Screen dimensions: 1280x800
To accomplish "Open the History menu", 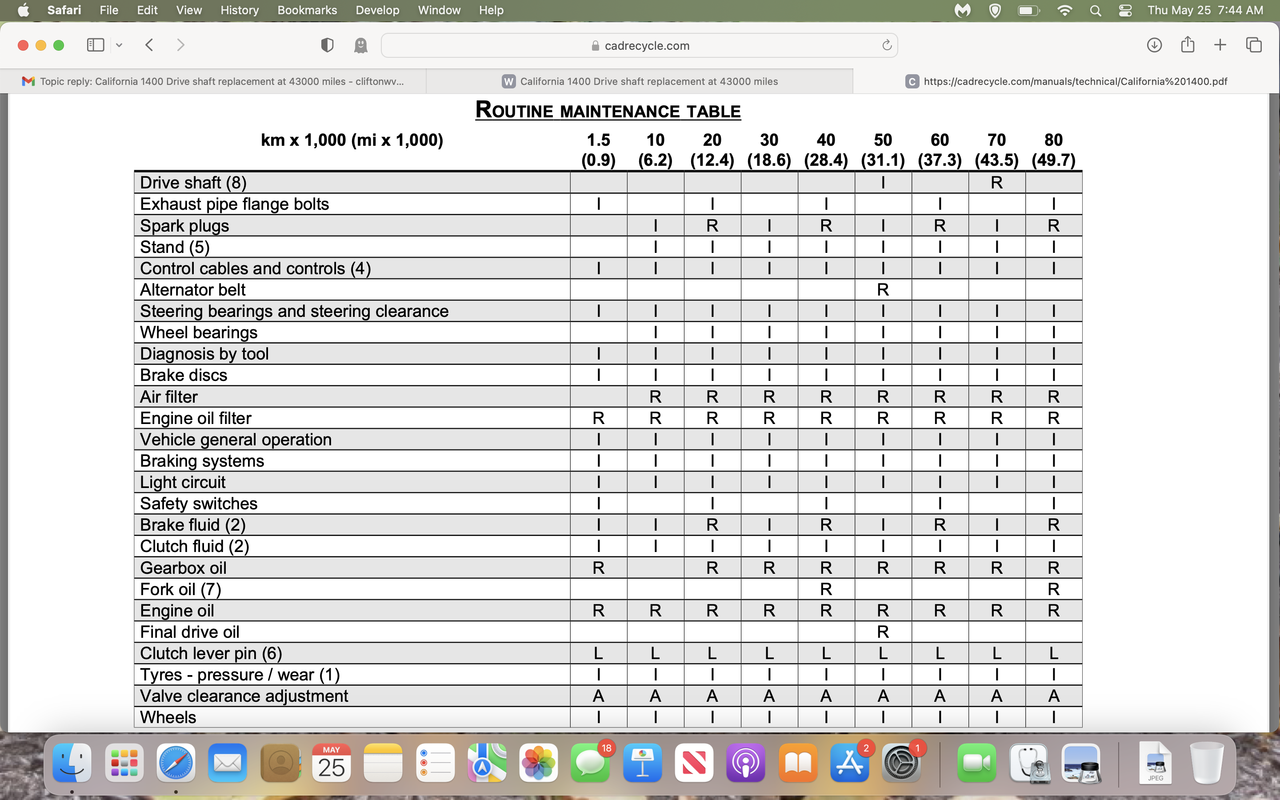I will 239,10.
